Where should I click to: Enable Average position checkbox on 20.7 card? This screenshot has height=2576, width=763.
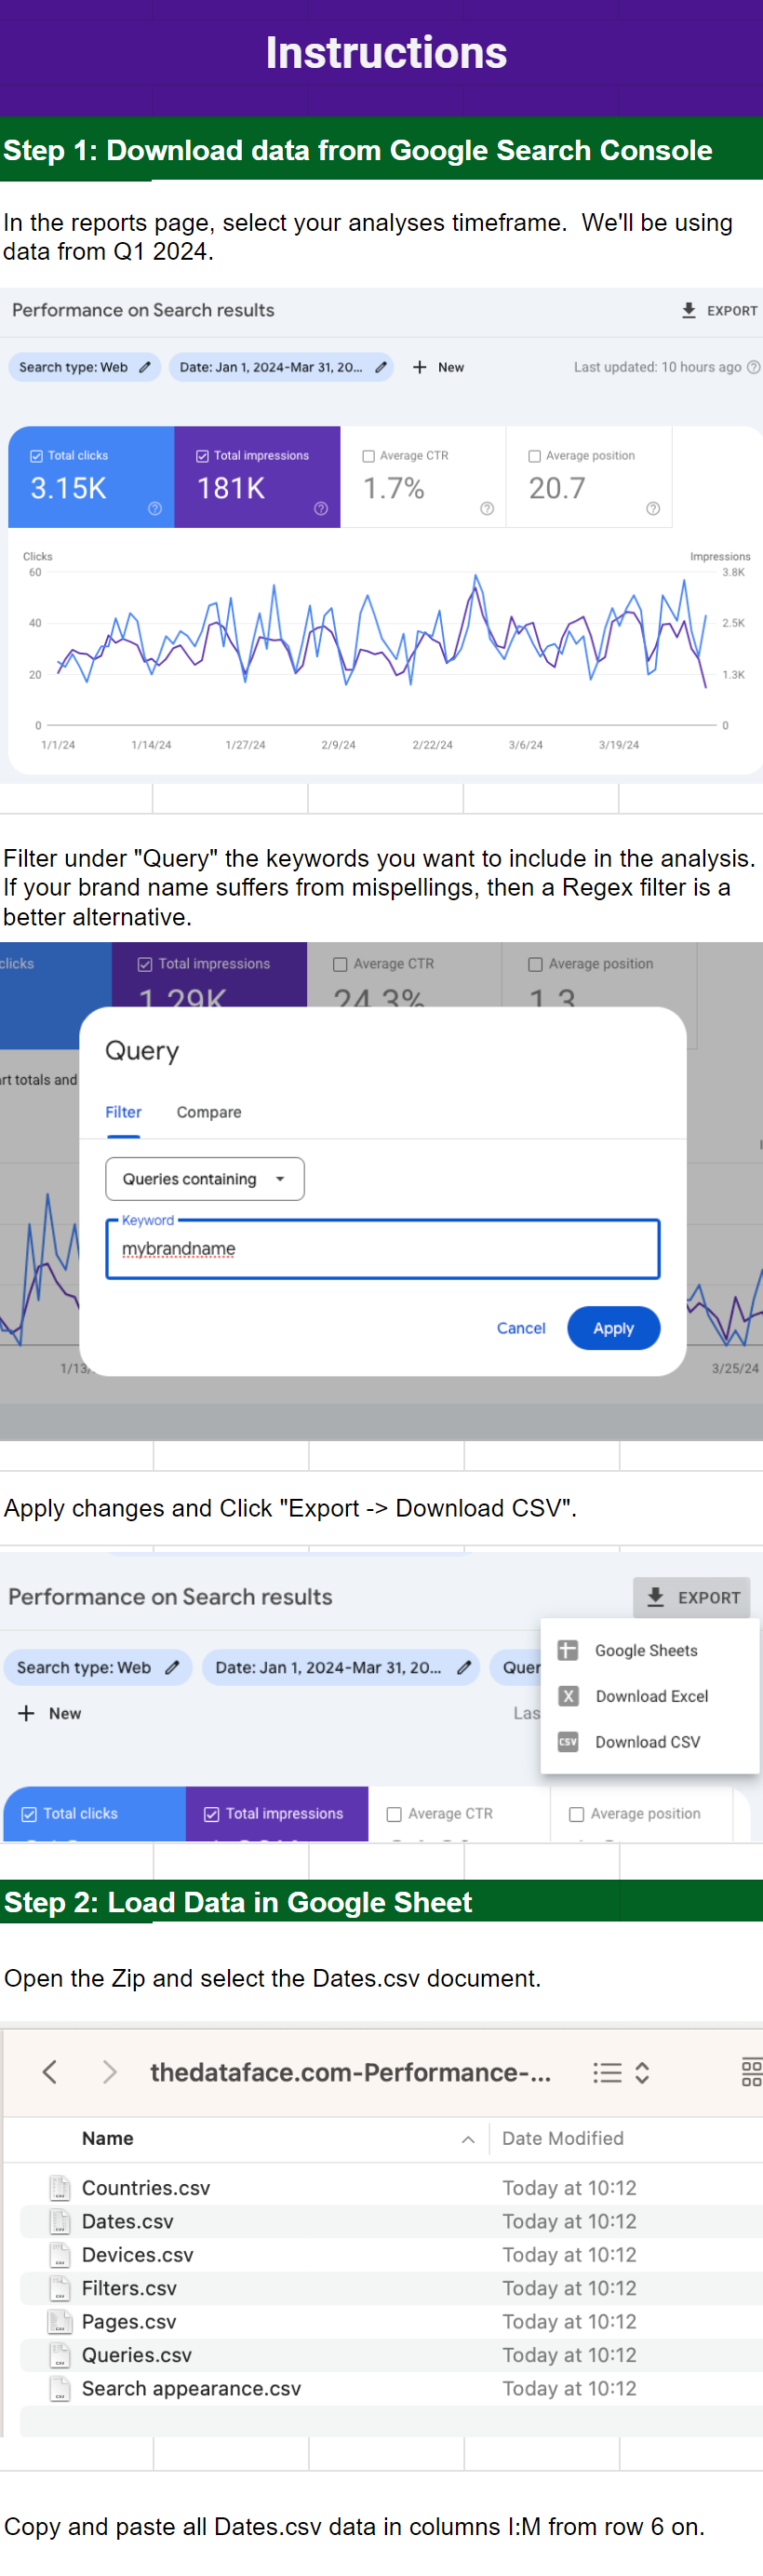coord(535,456)
